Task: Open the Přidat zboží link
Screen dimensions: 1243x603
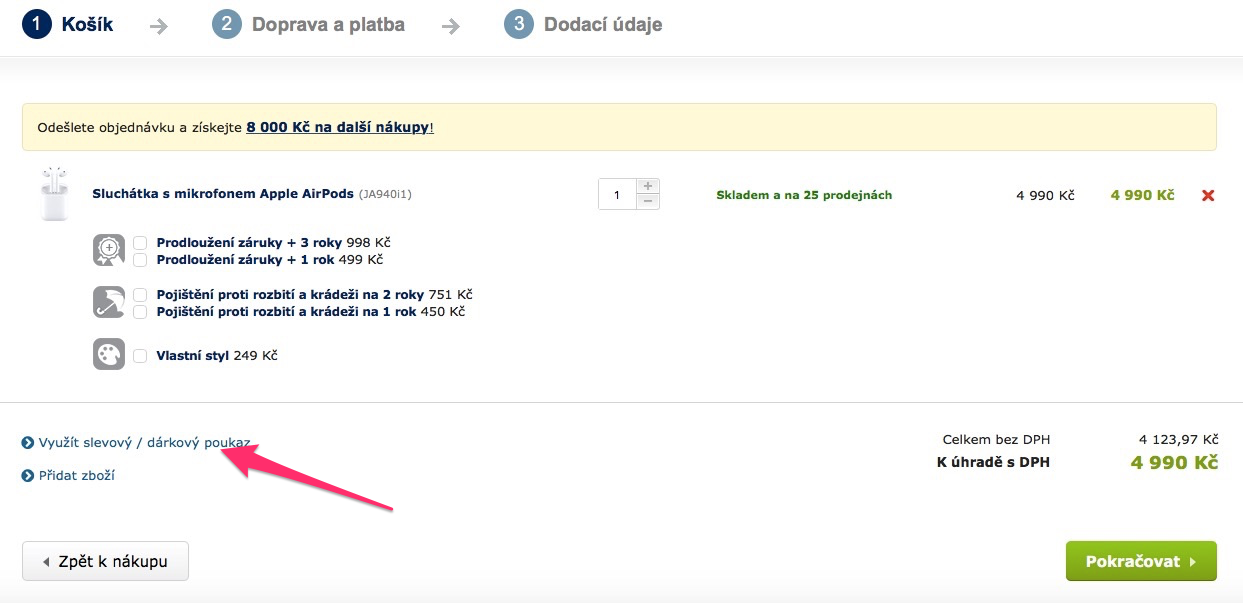Action: point(76,475)
